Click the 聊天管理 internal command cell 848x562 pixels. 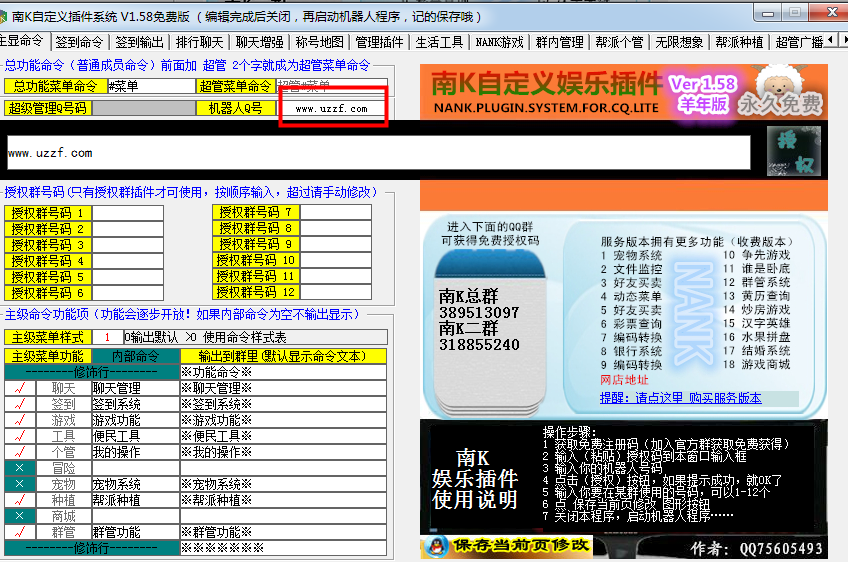pyautogui.click(x=135, y=388)
